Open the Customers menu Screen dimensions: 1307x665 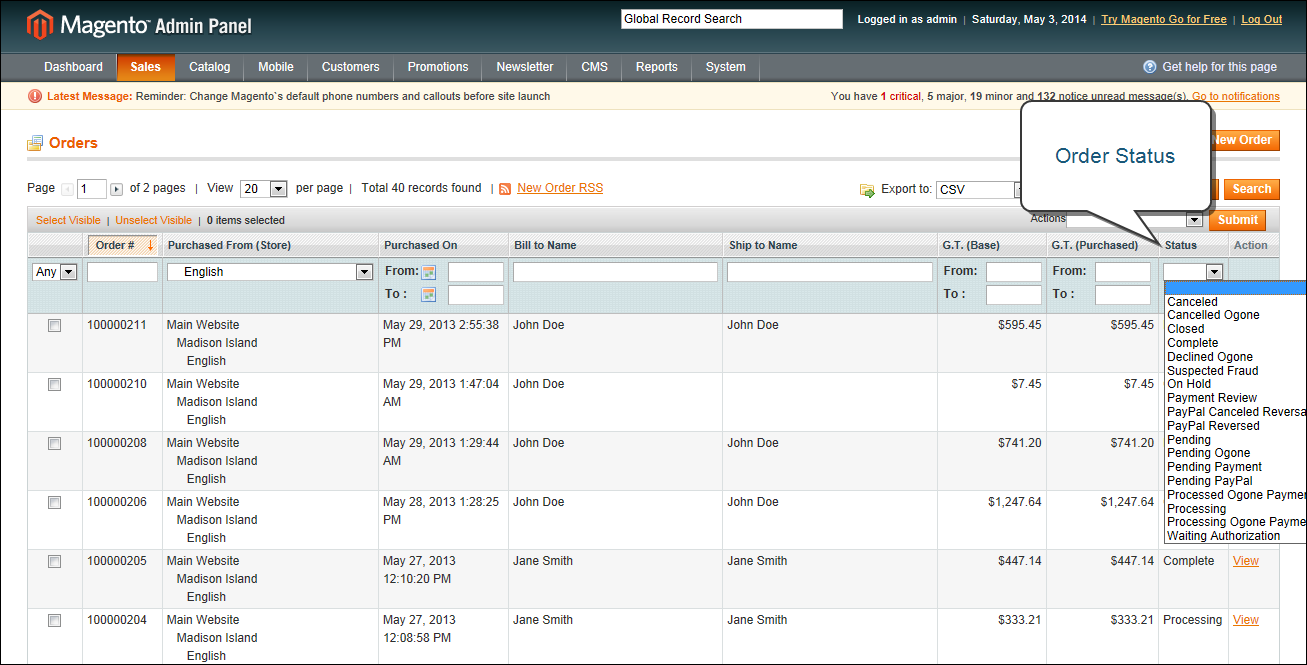point(351,67)
